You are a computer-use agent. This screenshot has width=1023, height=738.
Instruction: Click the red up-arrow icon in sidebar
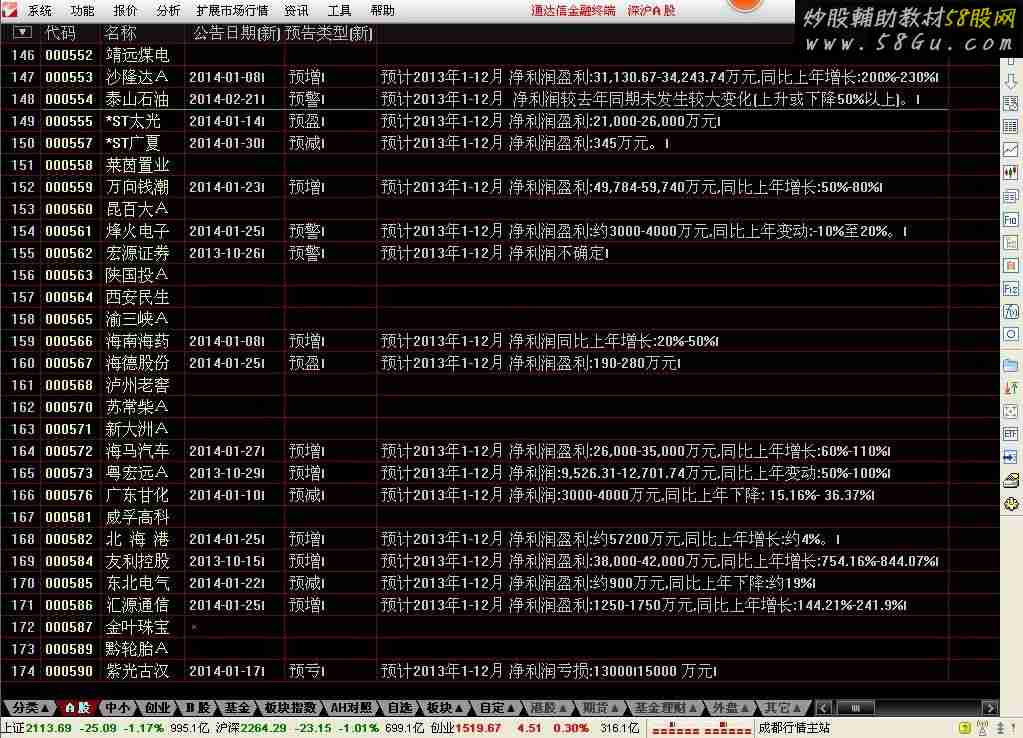click(1011, 388)
